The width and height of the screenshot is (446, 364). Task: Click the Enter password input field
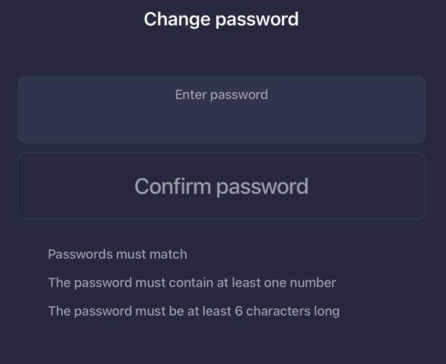pos(221,109)
